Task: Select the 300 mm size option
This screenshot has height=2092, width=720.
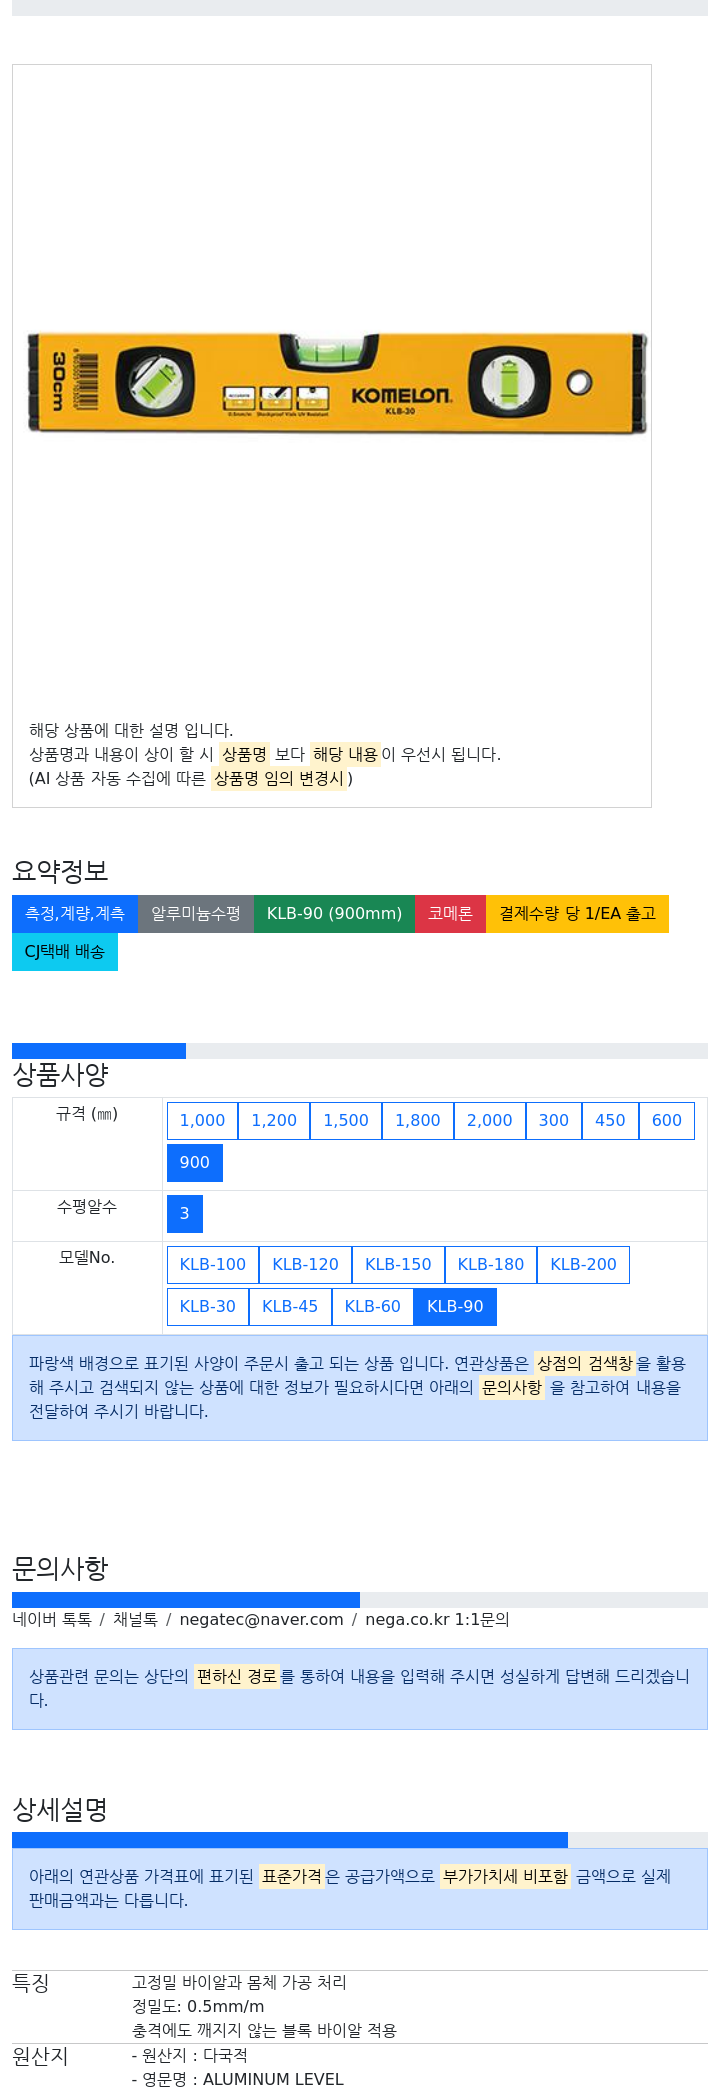Action: pos(554,1121)
